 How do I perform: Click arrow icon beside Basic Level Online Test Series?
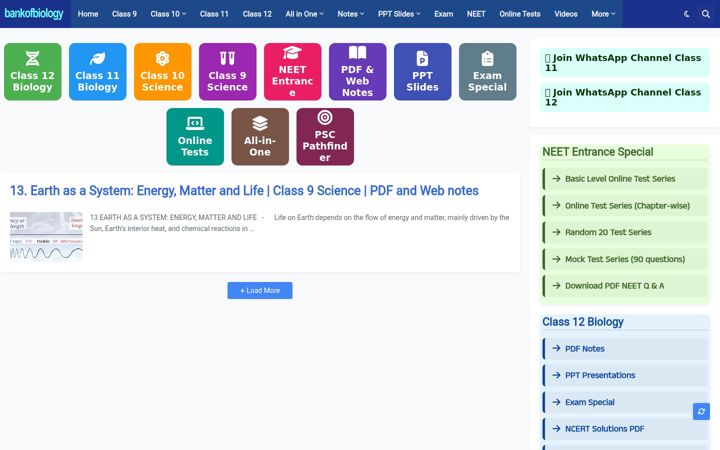click(x=556, y=179)
